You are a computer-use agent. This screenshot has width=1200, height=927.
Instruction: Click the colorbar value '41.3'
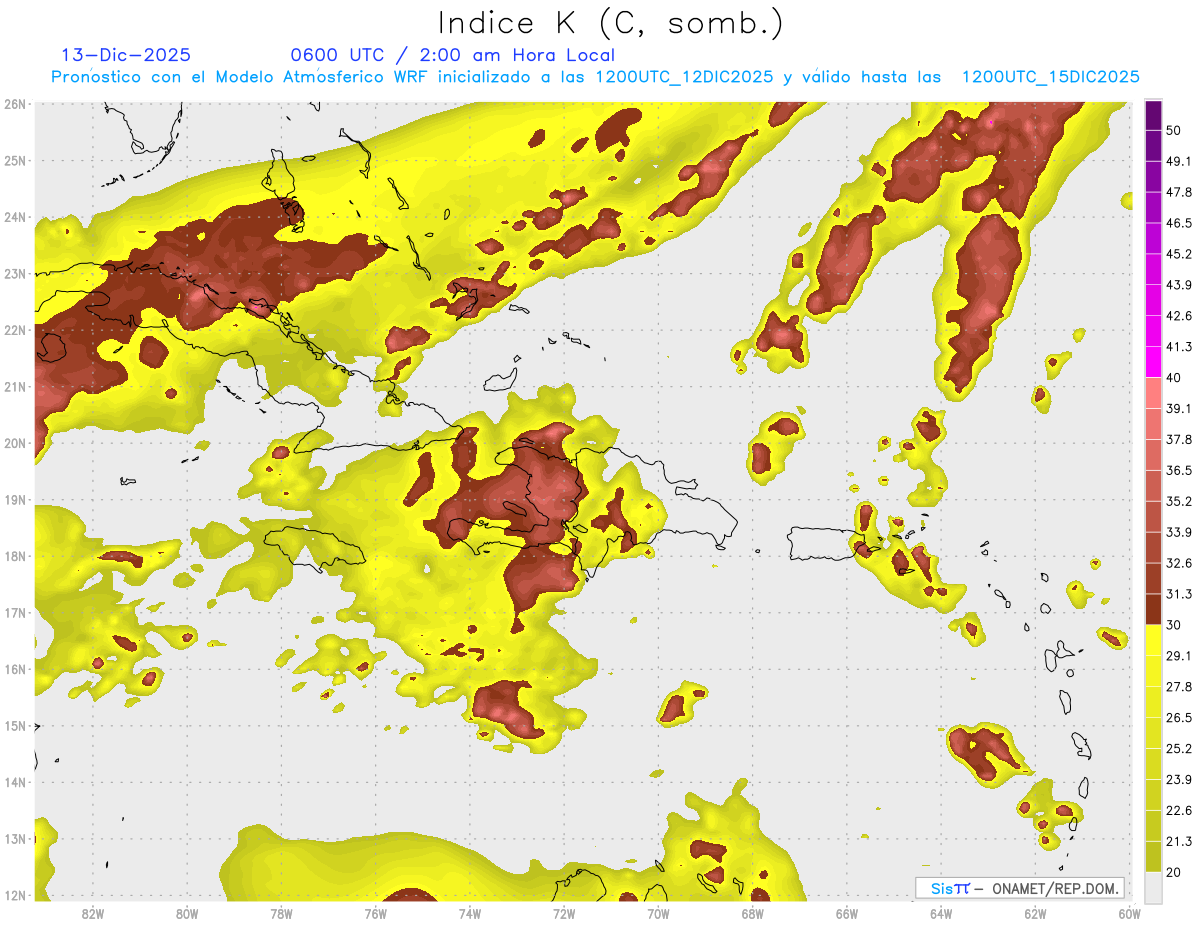1179,347
